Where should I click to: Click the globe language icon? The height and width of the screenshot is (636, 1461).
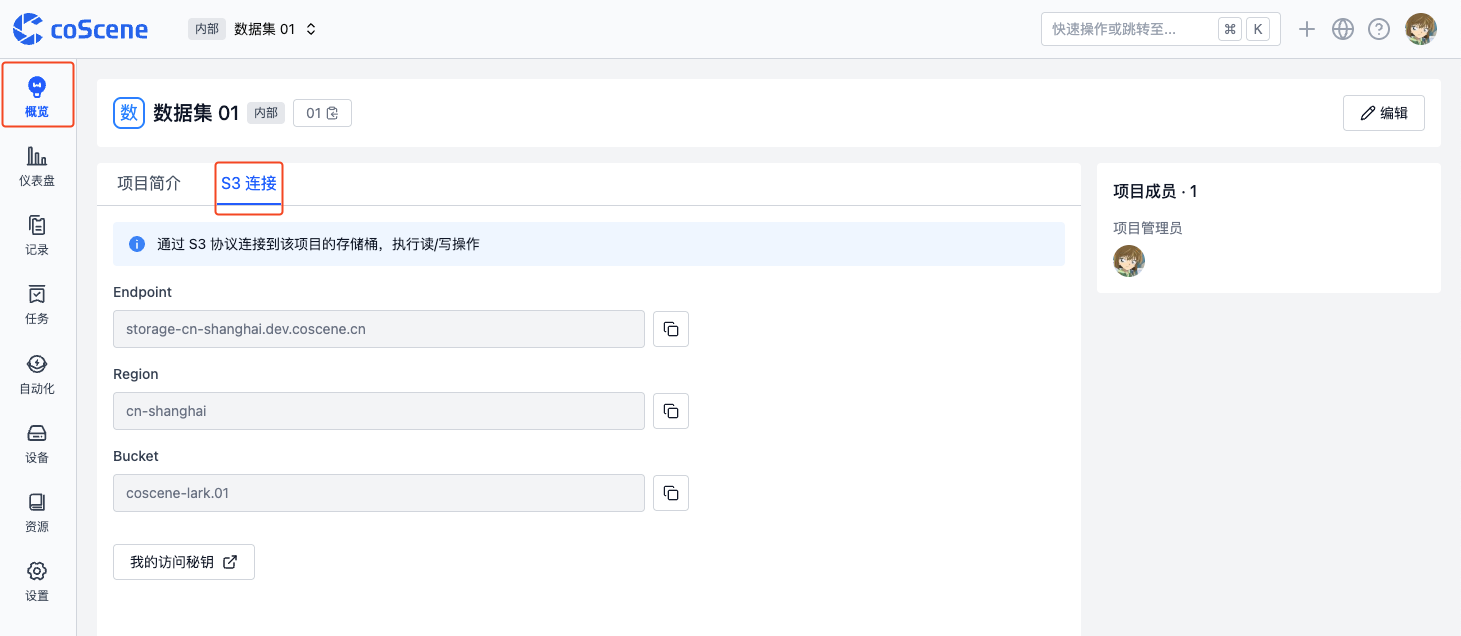point(1343,29)
